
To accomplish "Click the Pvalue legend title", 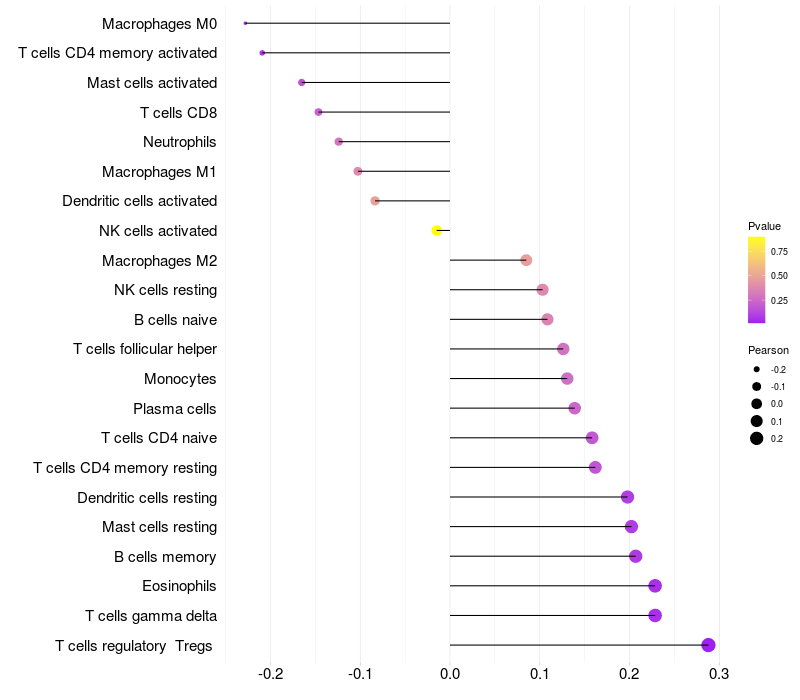I will (x=764, y=226).
